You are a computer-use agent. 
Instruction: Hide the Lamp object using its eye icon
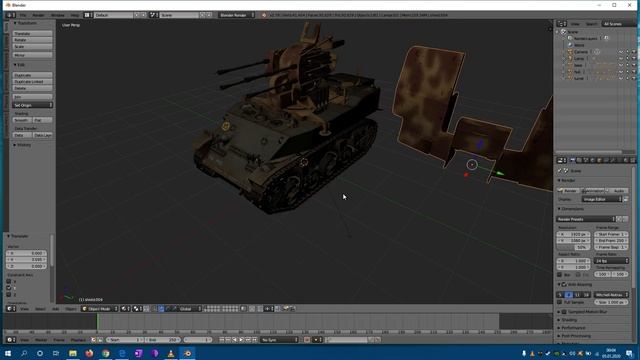click(x=620, y=58)
